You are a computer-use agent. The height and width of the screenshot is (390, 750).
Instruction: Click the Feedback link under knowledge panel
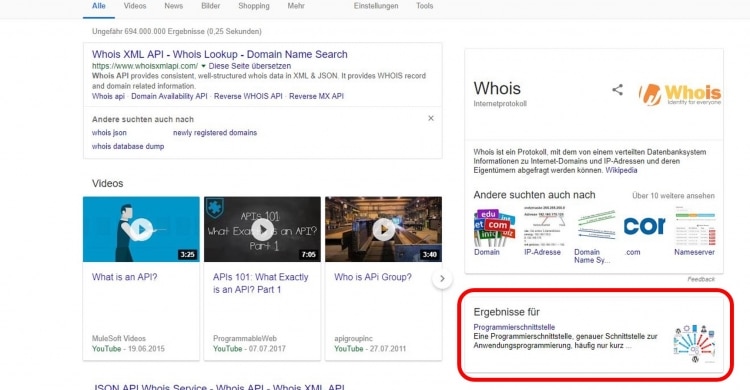701,279
